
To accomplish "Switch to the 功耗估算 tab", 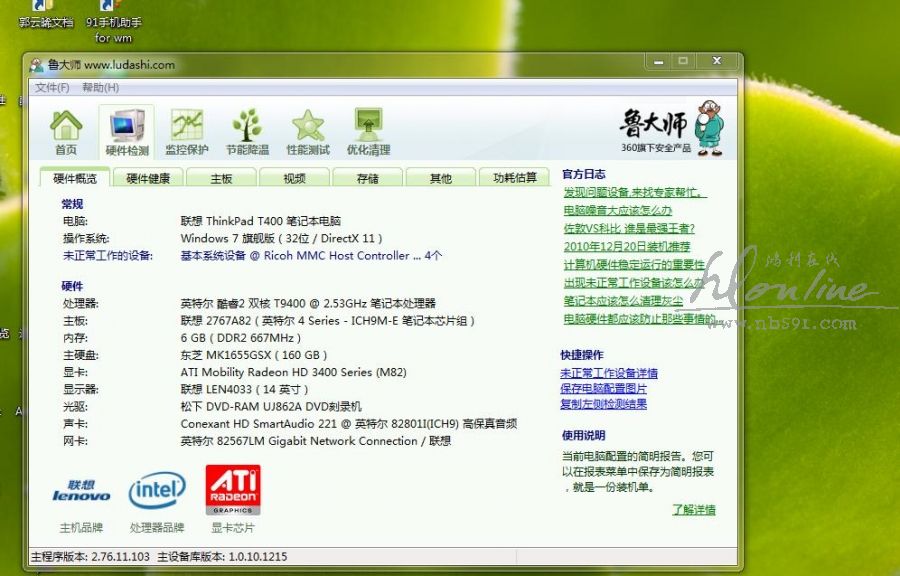I will click(514, 178).
